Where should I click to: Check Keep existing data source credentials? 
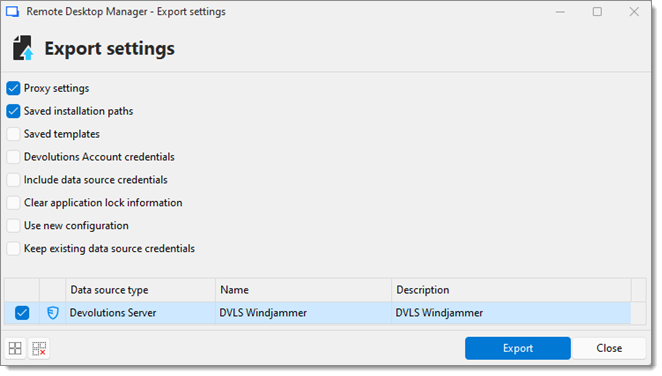(x=13, y=248)
